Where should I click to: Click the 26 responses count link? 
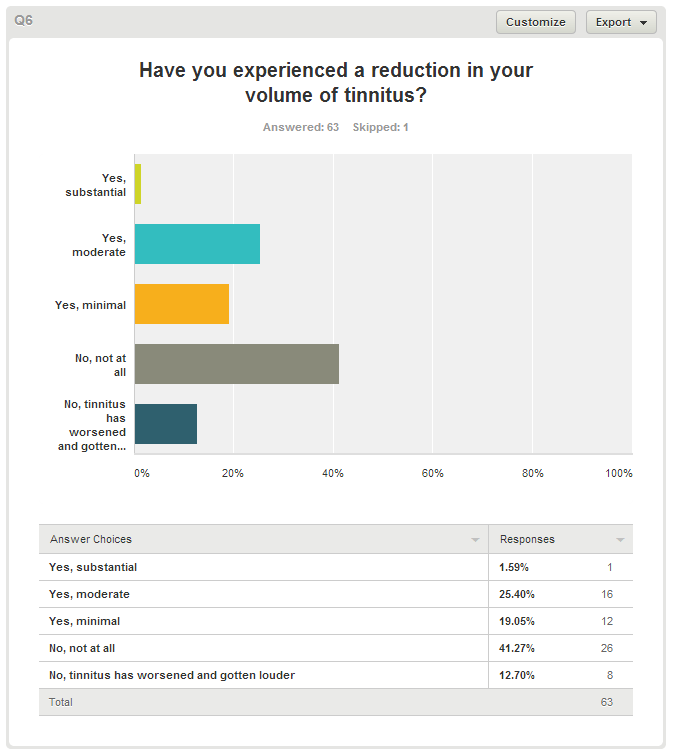pos(606,648)
